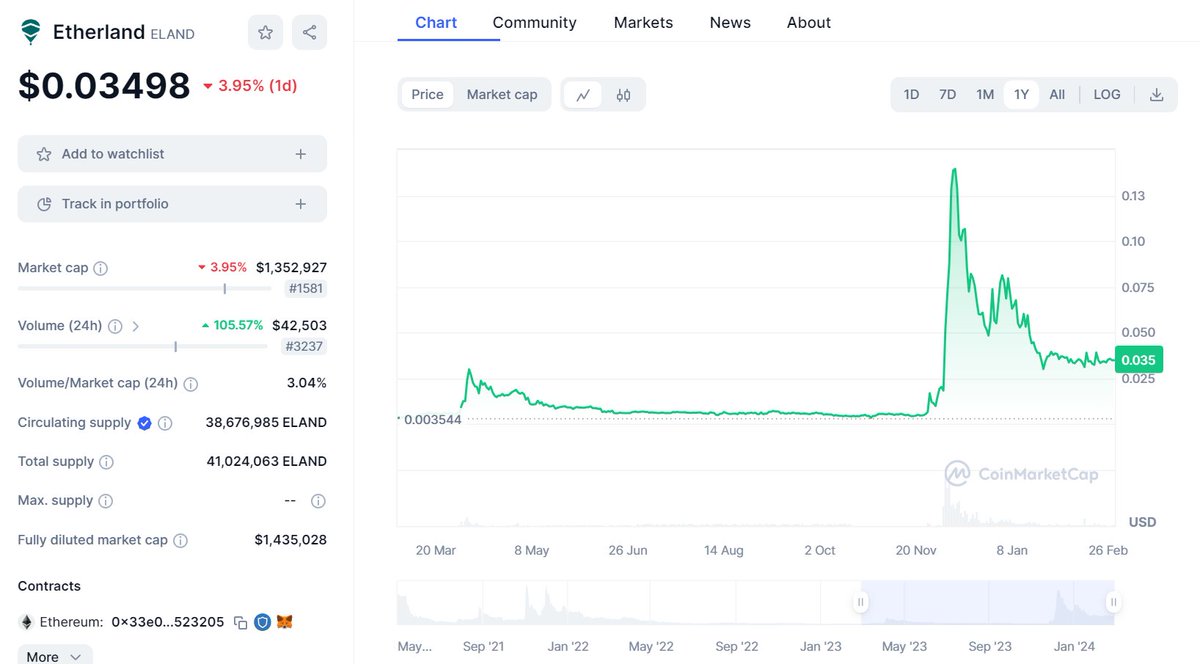Image resolution: width=1200 pixels, height=664 pixels.
Task: Click the $0.03498 price text
Action: [104, 86]
